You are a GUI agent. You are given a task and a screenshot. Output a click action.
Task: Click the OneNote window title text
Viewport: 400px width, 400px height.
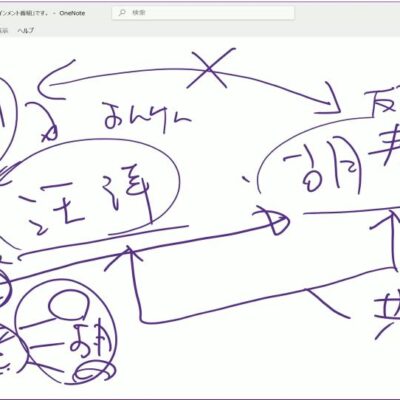[x=72, y=13]
